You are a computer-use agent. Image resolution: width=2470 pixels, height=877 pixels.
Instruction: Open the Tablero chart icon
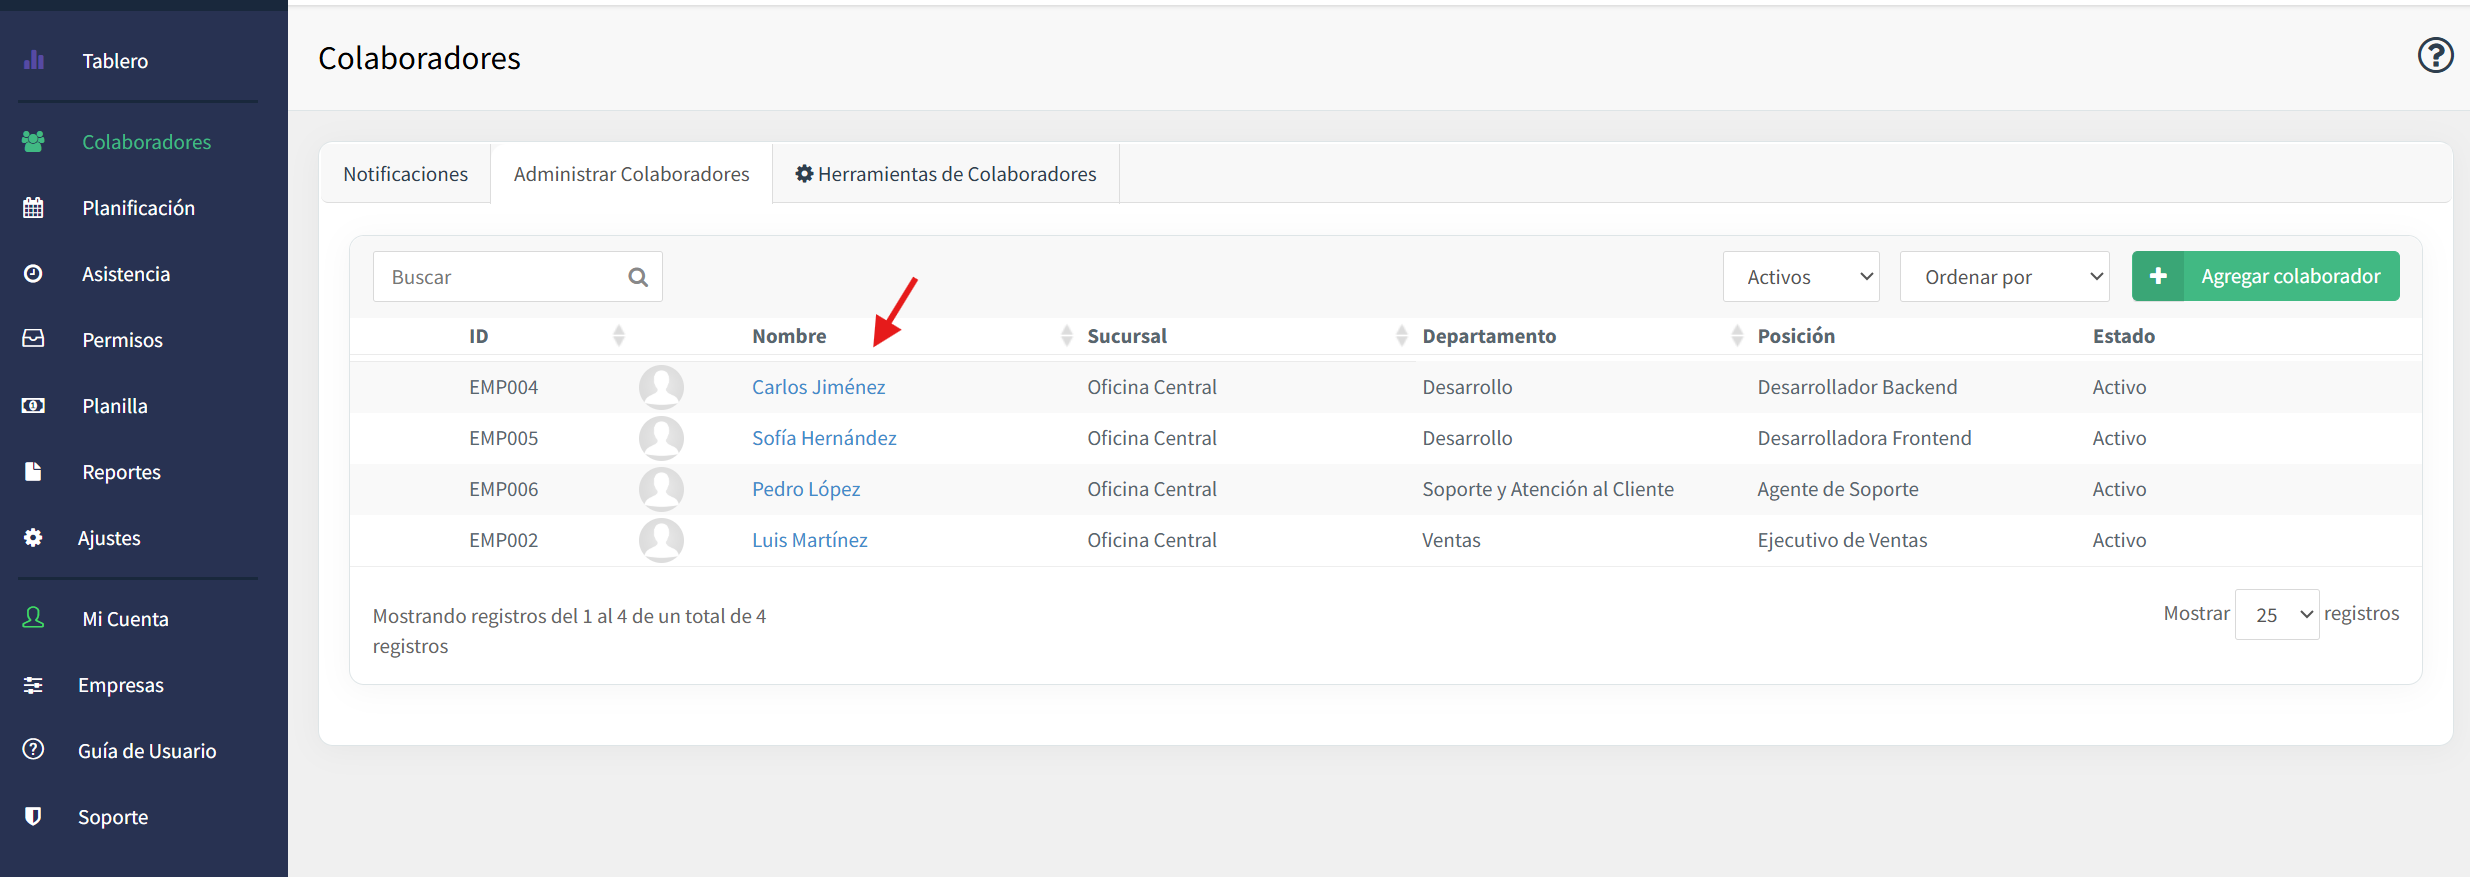[34, 60]
